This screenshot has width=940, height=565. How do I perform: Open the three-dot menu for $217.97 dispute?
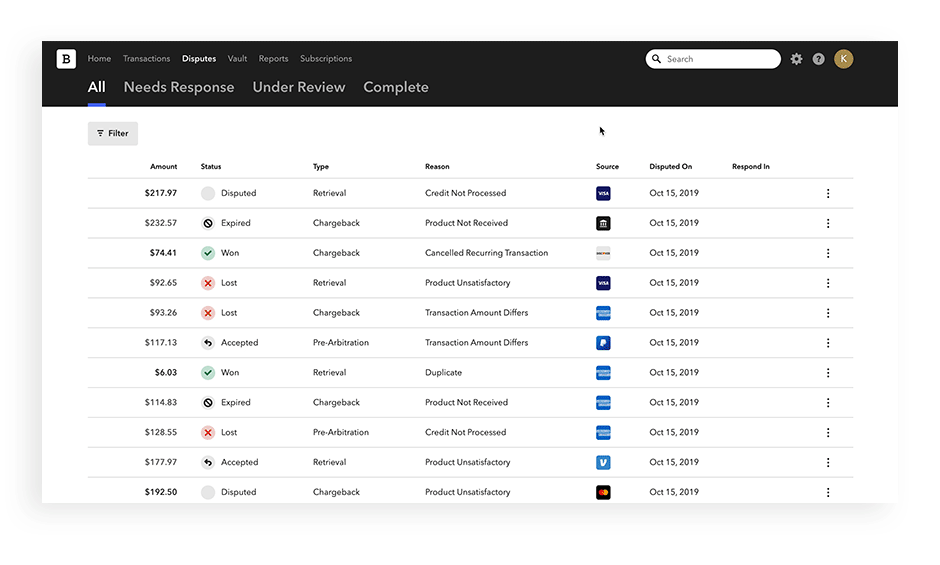[828, 193]
